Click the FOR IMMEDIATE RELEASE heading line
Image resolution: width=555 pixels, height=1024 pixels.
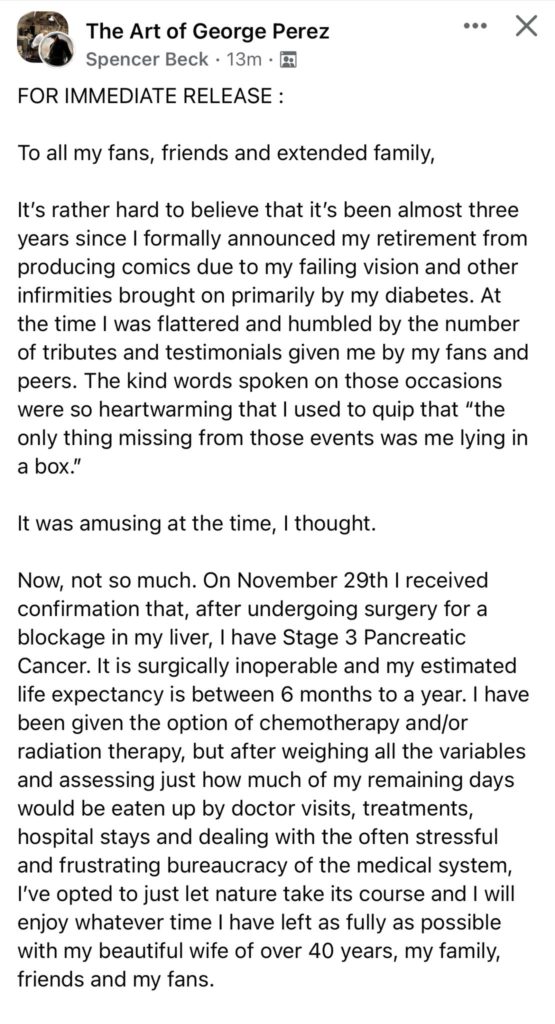pos(151,95)
